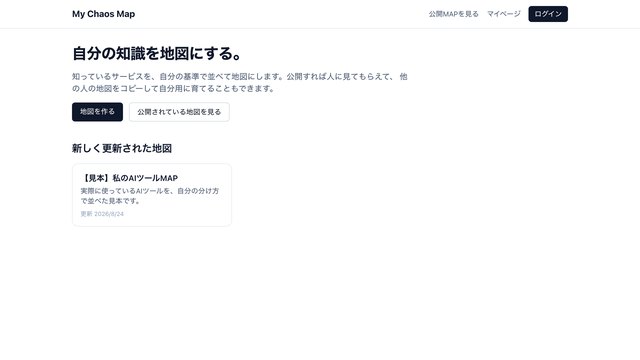Click the 地図を作る button
Viewport: 640px width, 360px height.
(97, 112)
